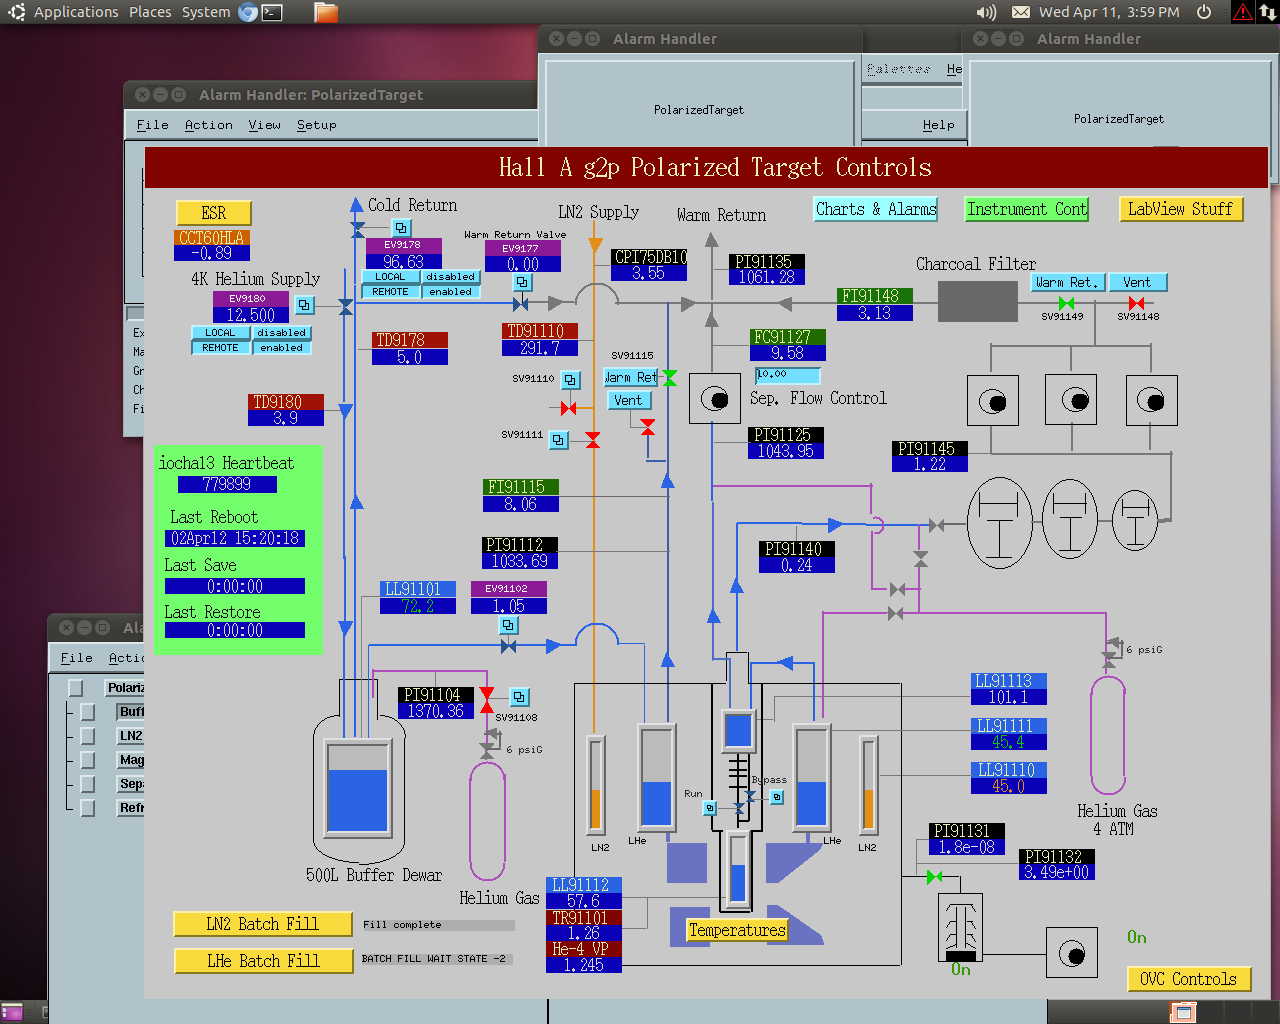Image resolution: width=1280 pixels, height=1024 pixels.
Task: Open related display icon beside EV9180 valve
Action: point(305,305)
